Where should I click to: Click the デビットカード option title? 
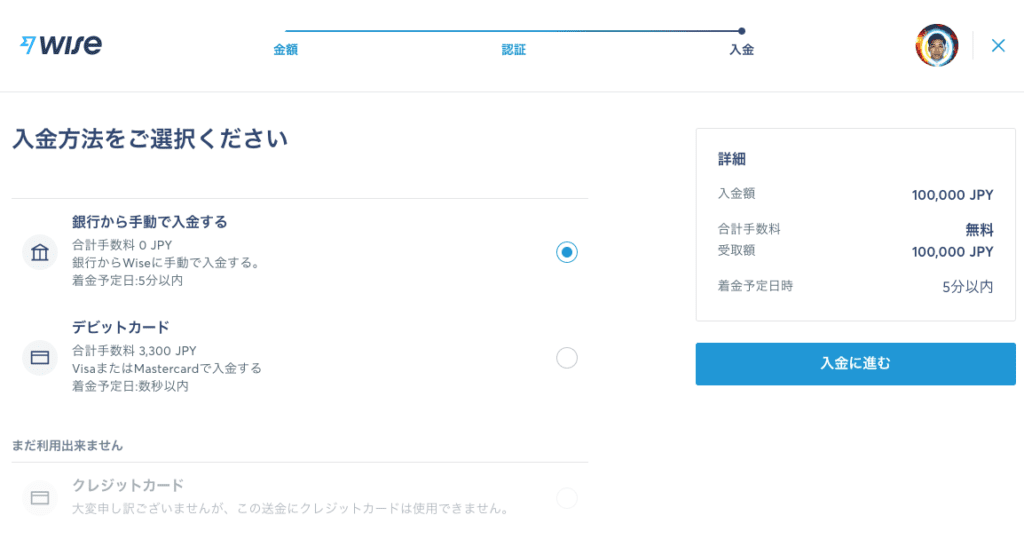121,327
